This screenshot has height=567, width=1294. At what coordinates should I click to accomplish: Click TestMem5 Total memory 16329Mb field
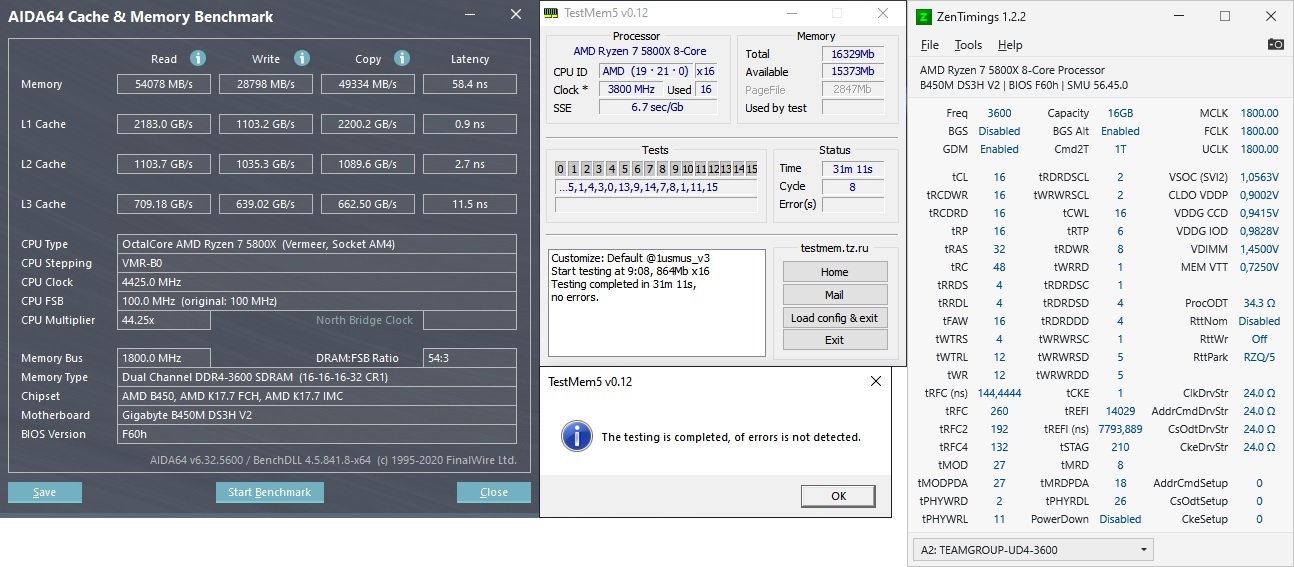853,53
